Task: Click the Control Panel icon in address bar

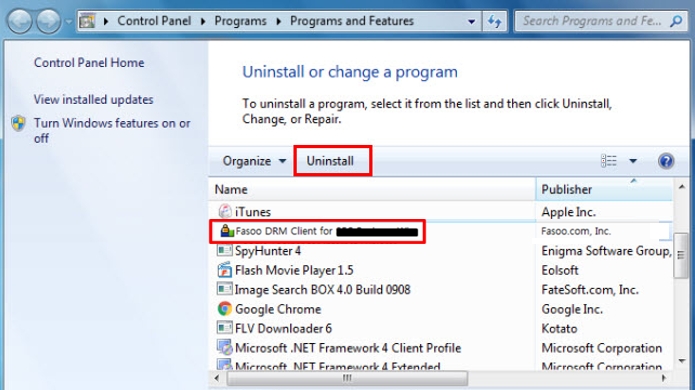Action: coord(87,21)
